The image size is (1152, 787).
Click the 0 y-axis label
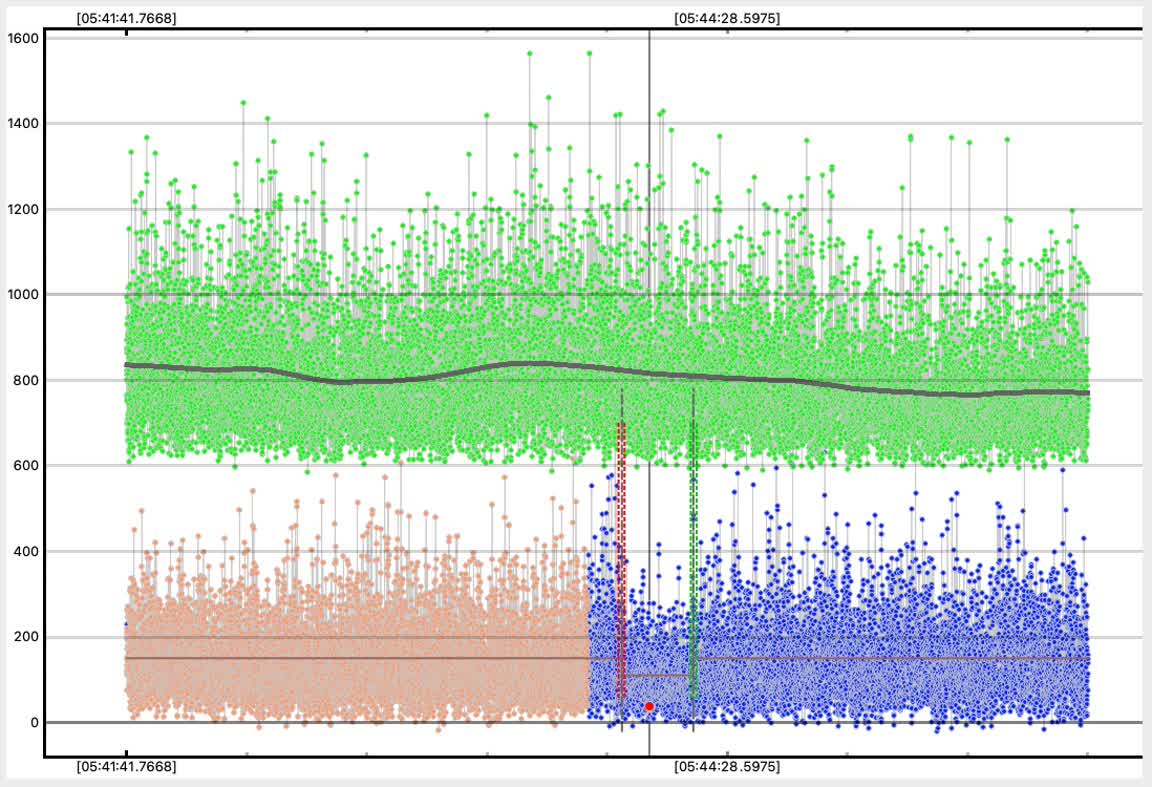tap(34, 722)
